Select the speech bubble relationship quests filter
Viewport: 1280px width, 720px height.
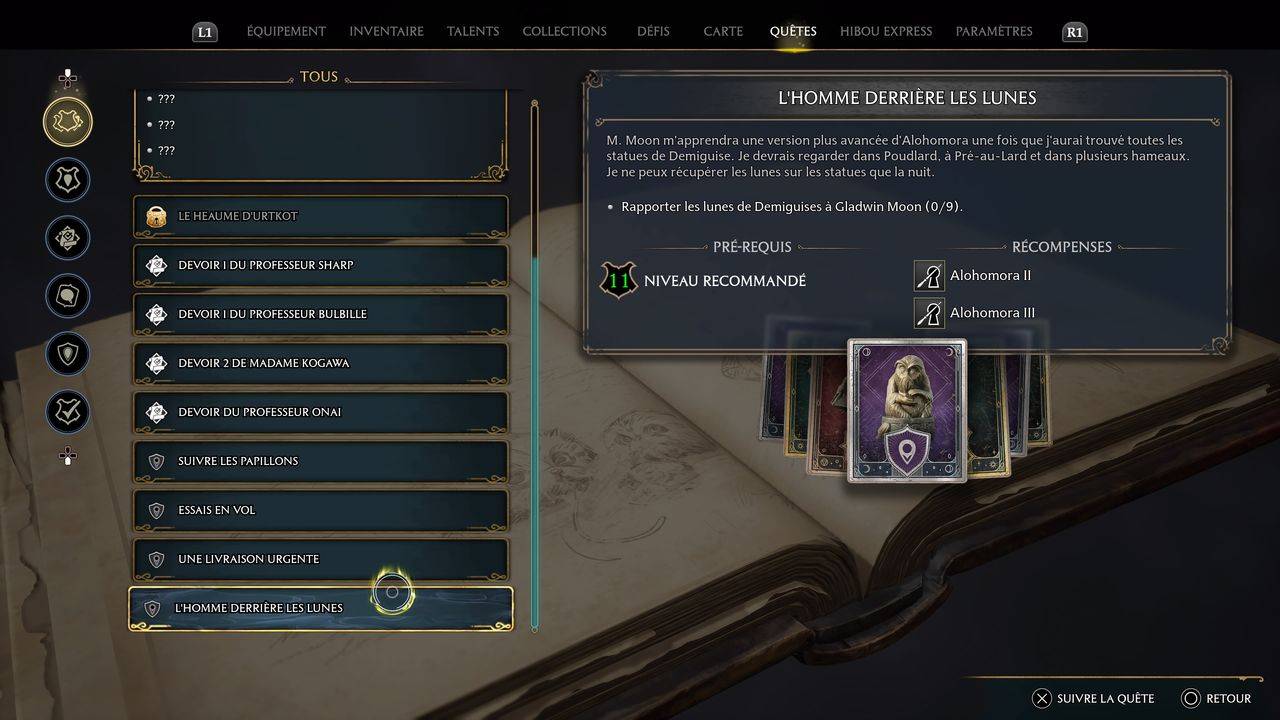tap(68, 296)
